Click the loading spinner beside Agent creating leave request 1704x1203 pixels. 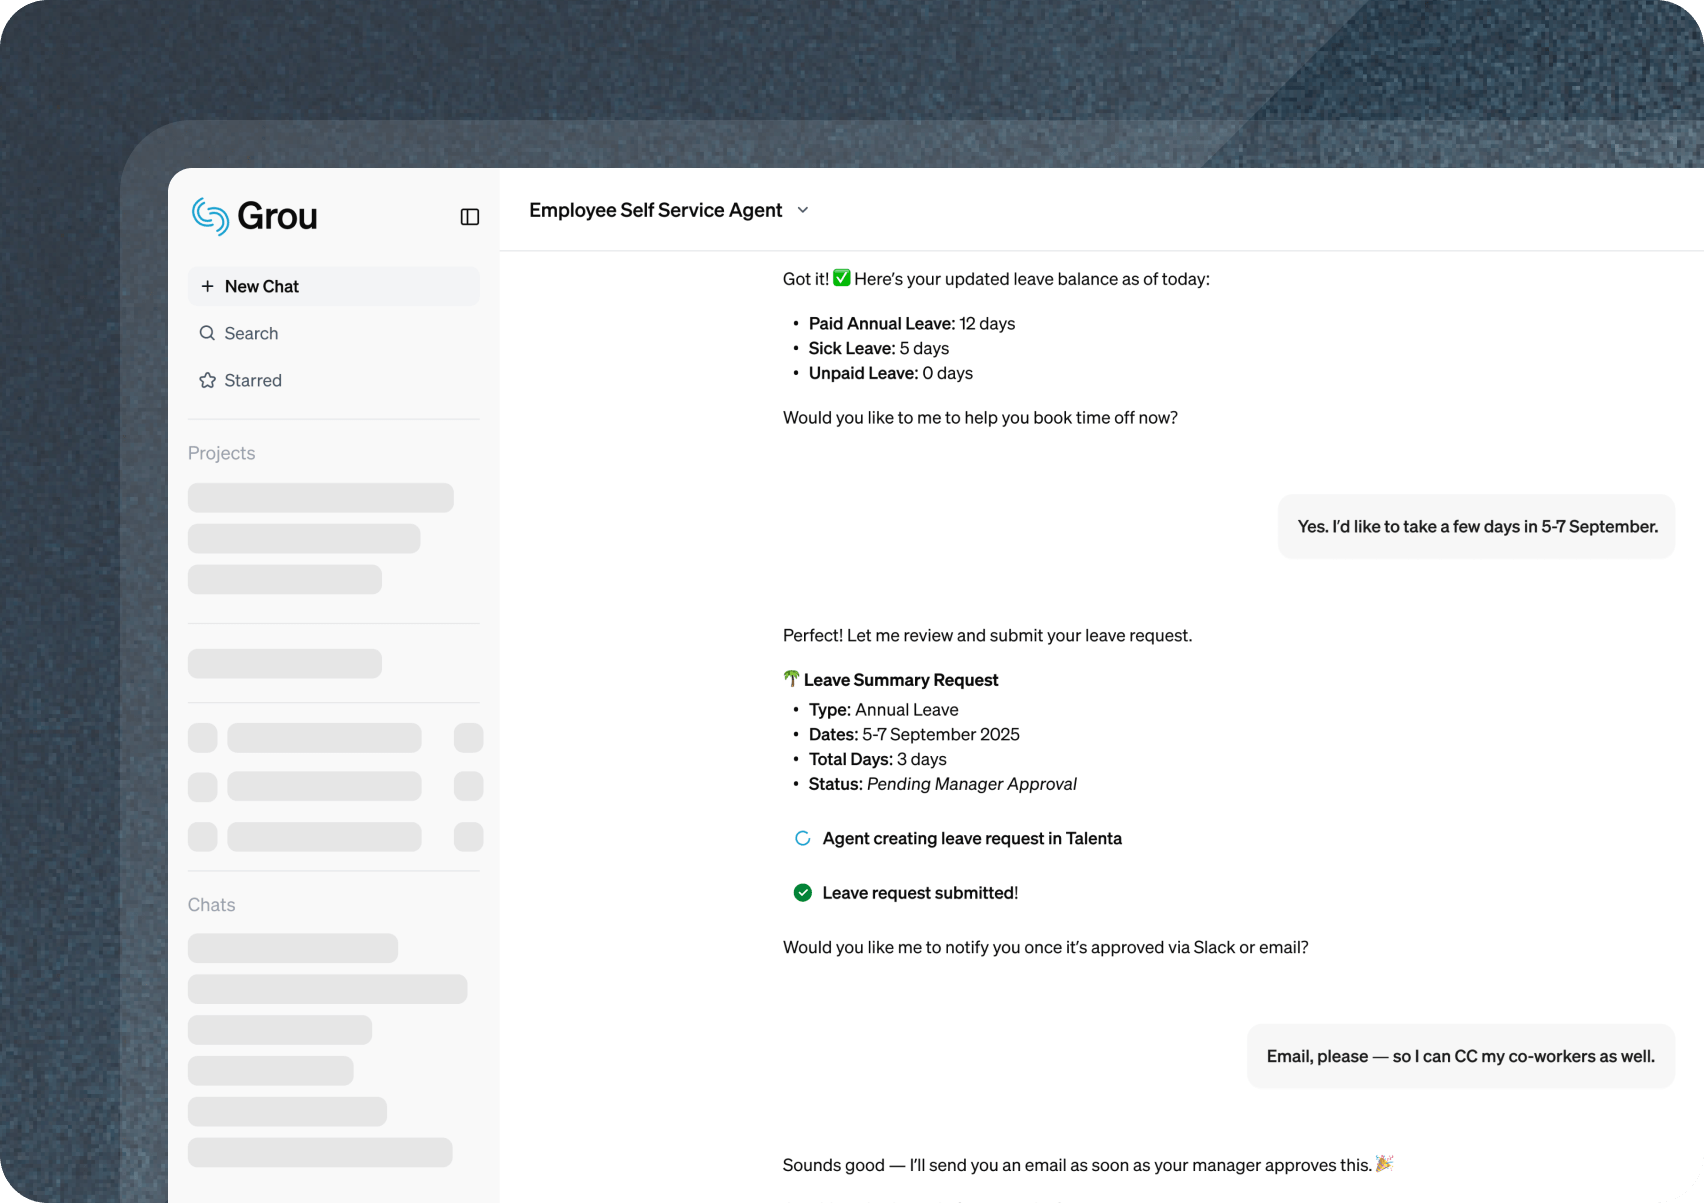802,838
